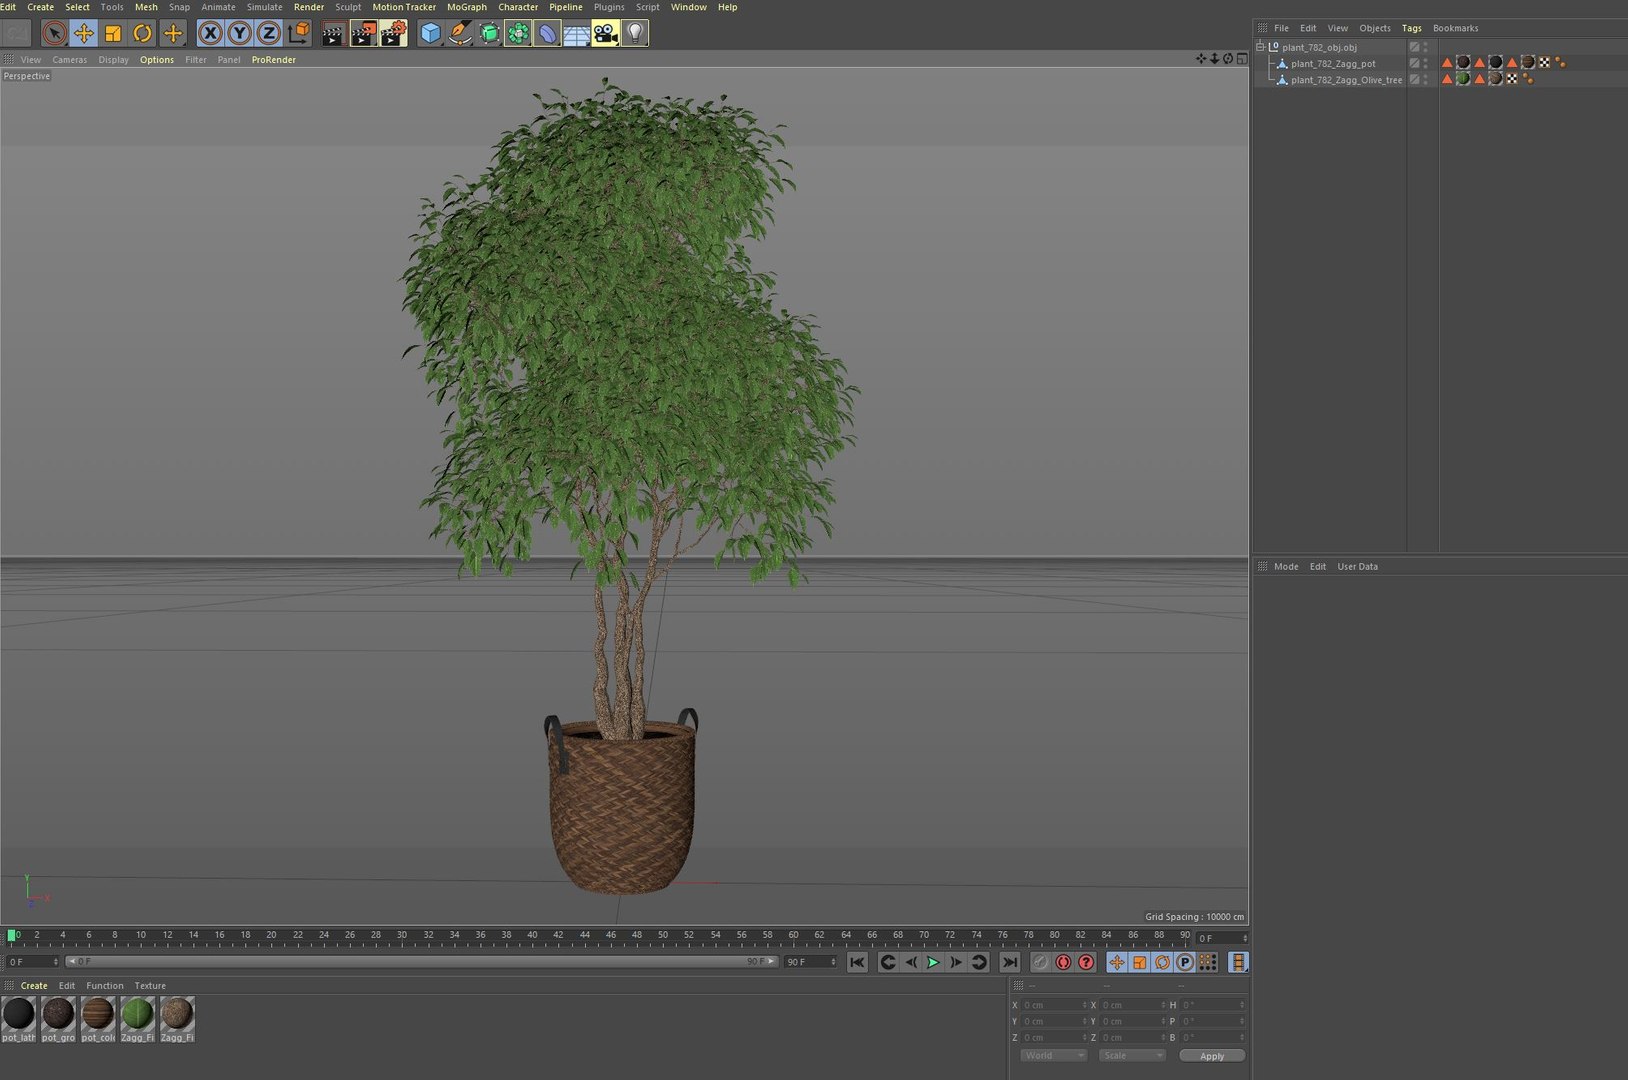
Task: Toggle Position keyframe recording in timeline
Action: coord(1116,962)
